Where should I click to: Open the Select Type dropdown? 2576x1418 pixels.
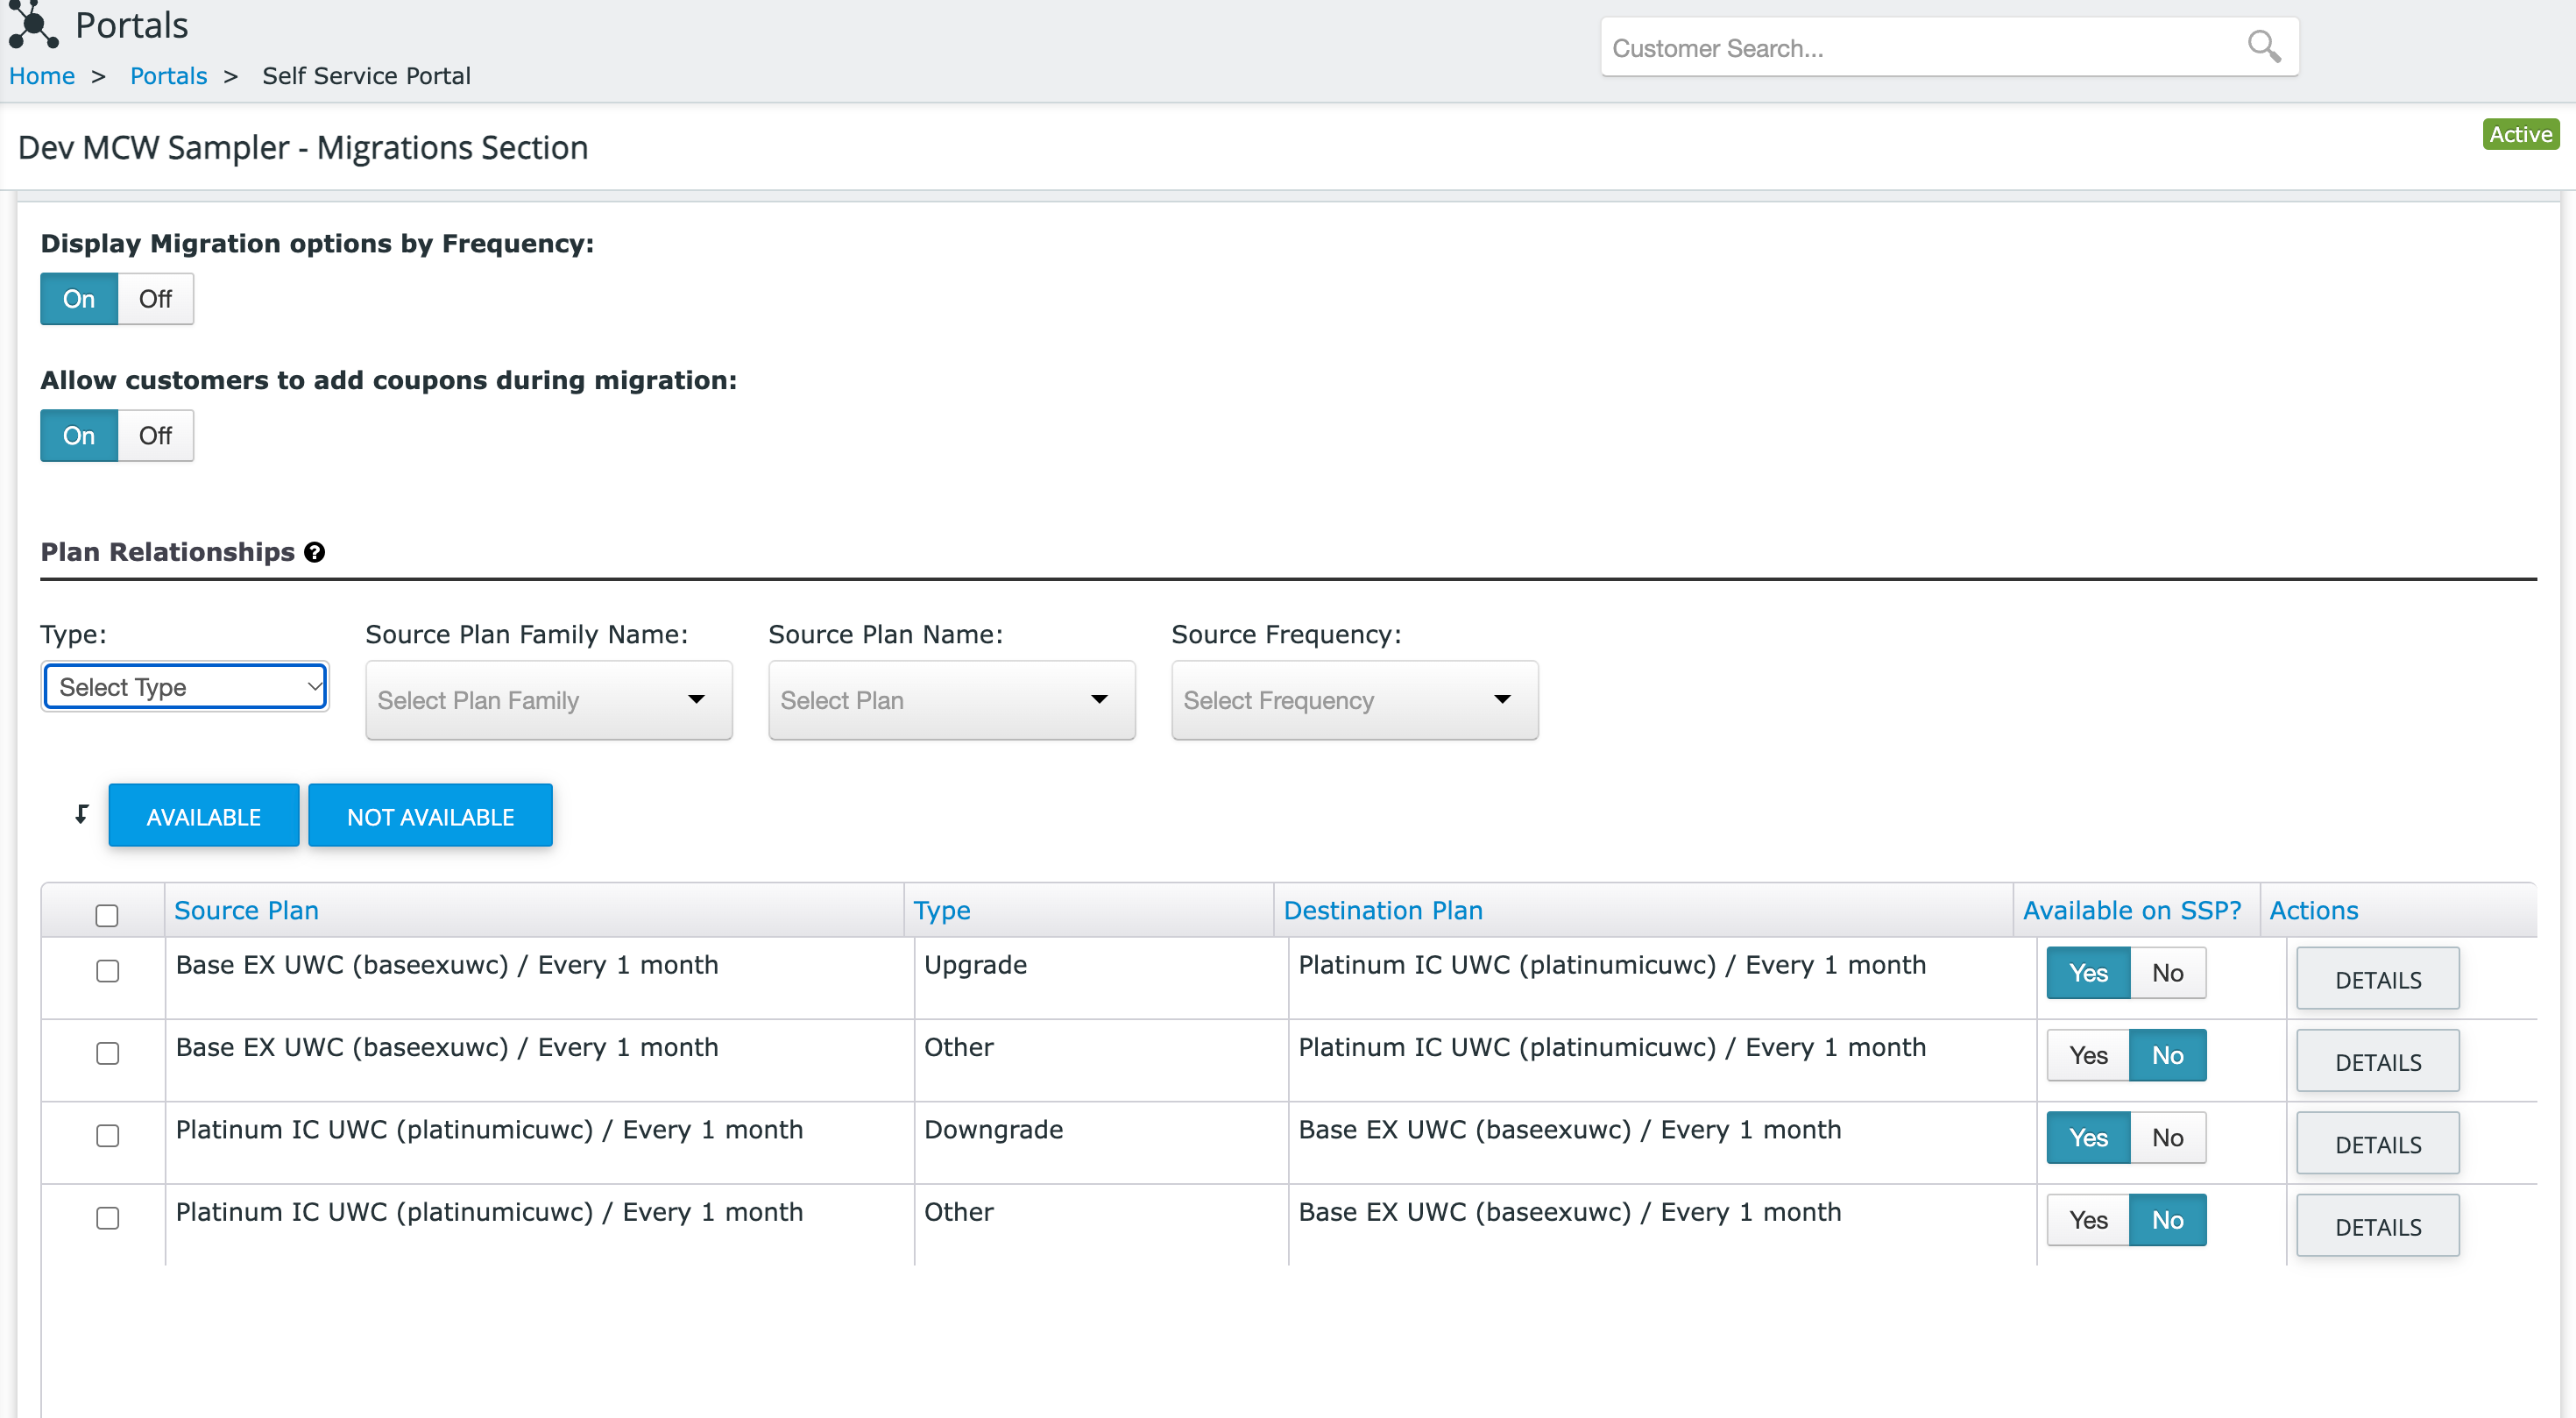coord(186,687)
